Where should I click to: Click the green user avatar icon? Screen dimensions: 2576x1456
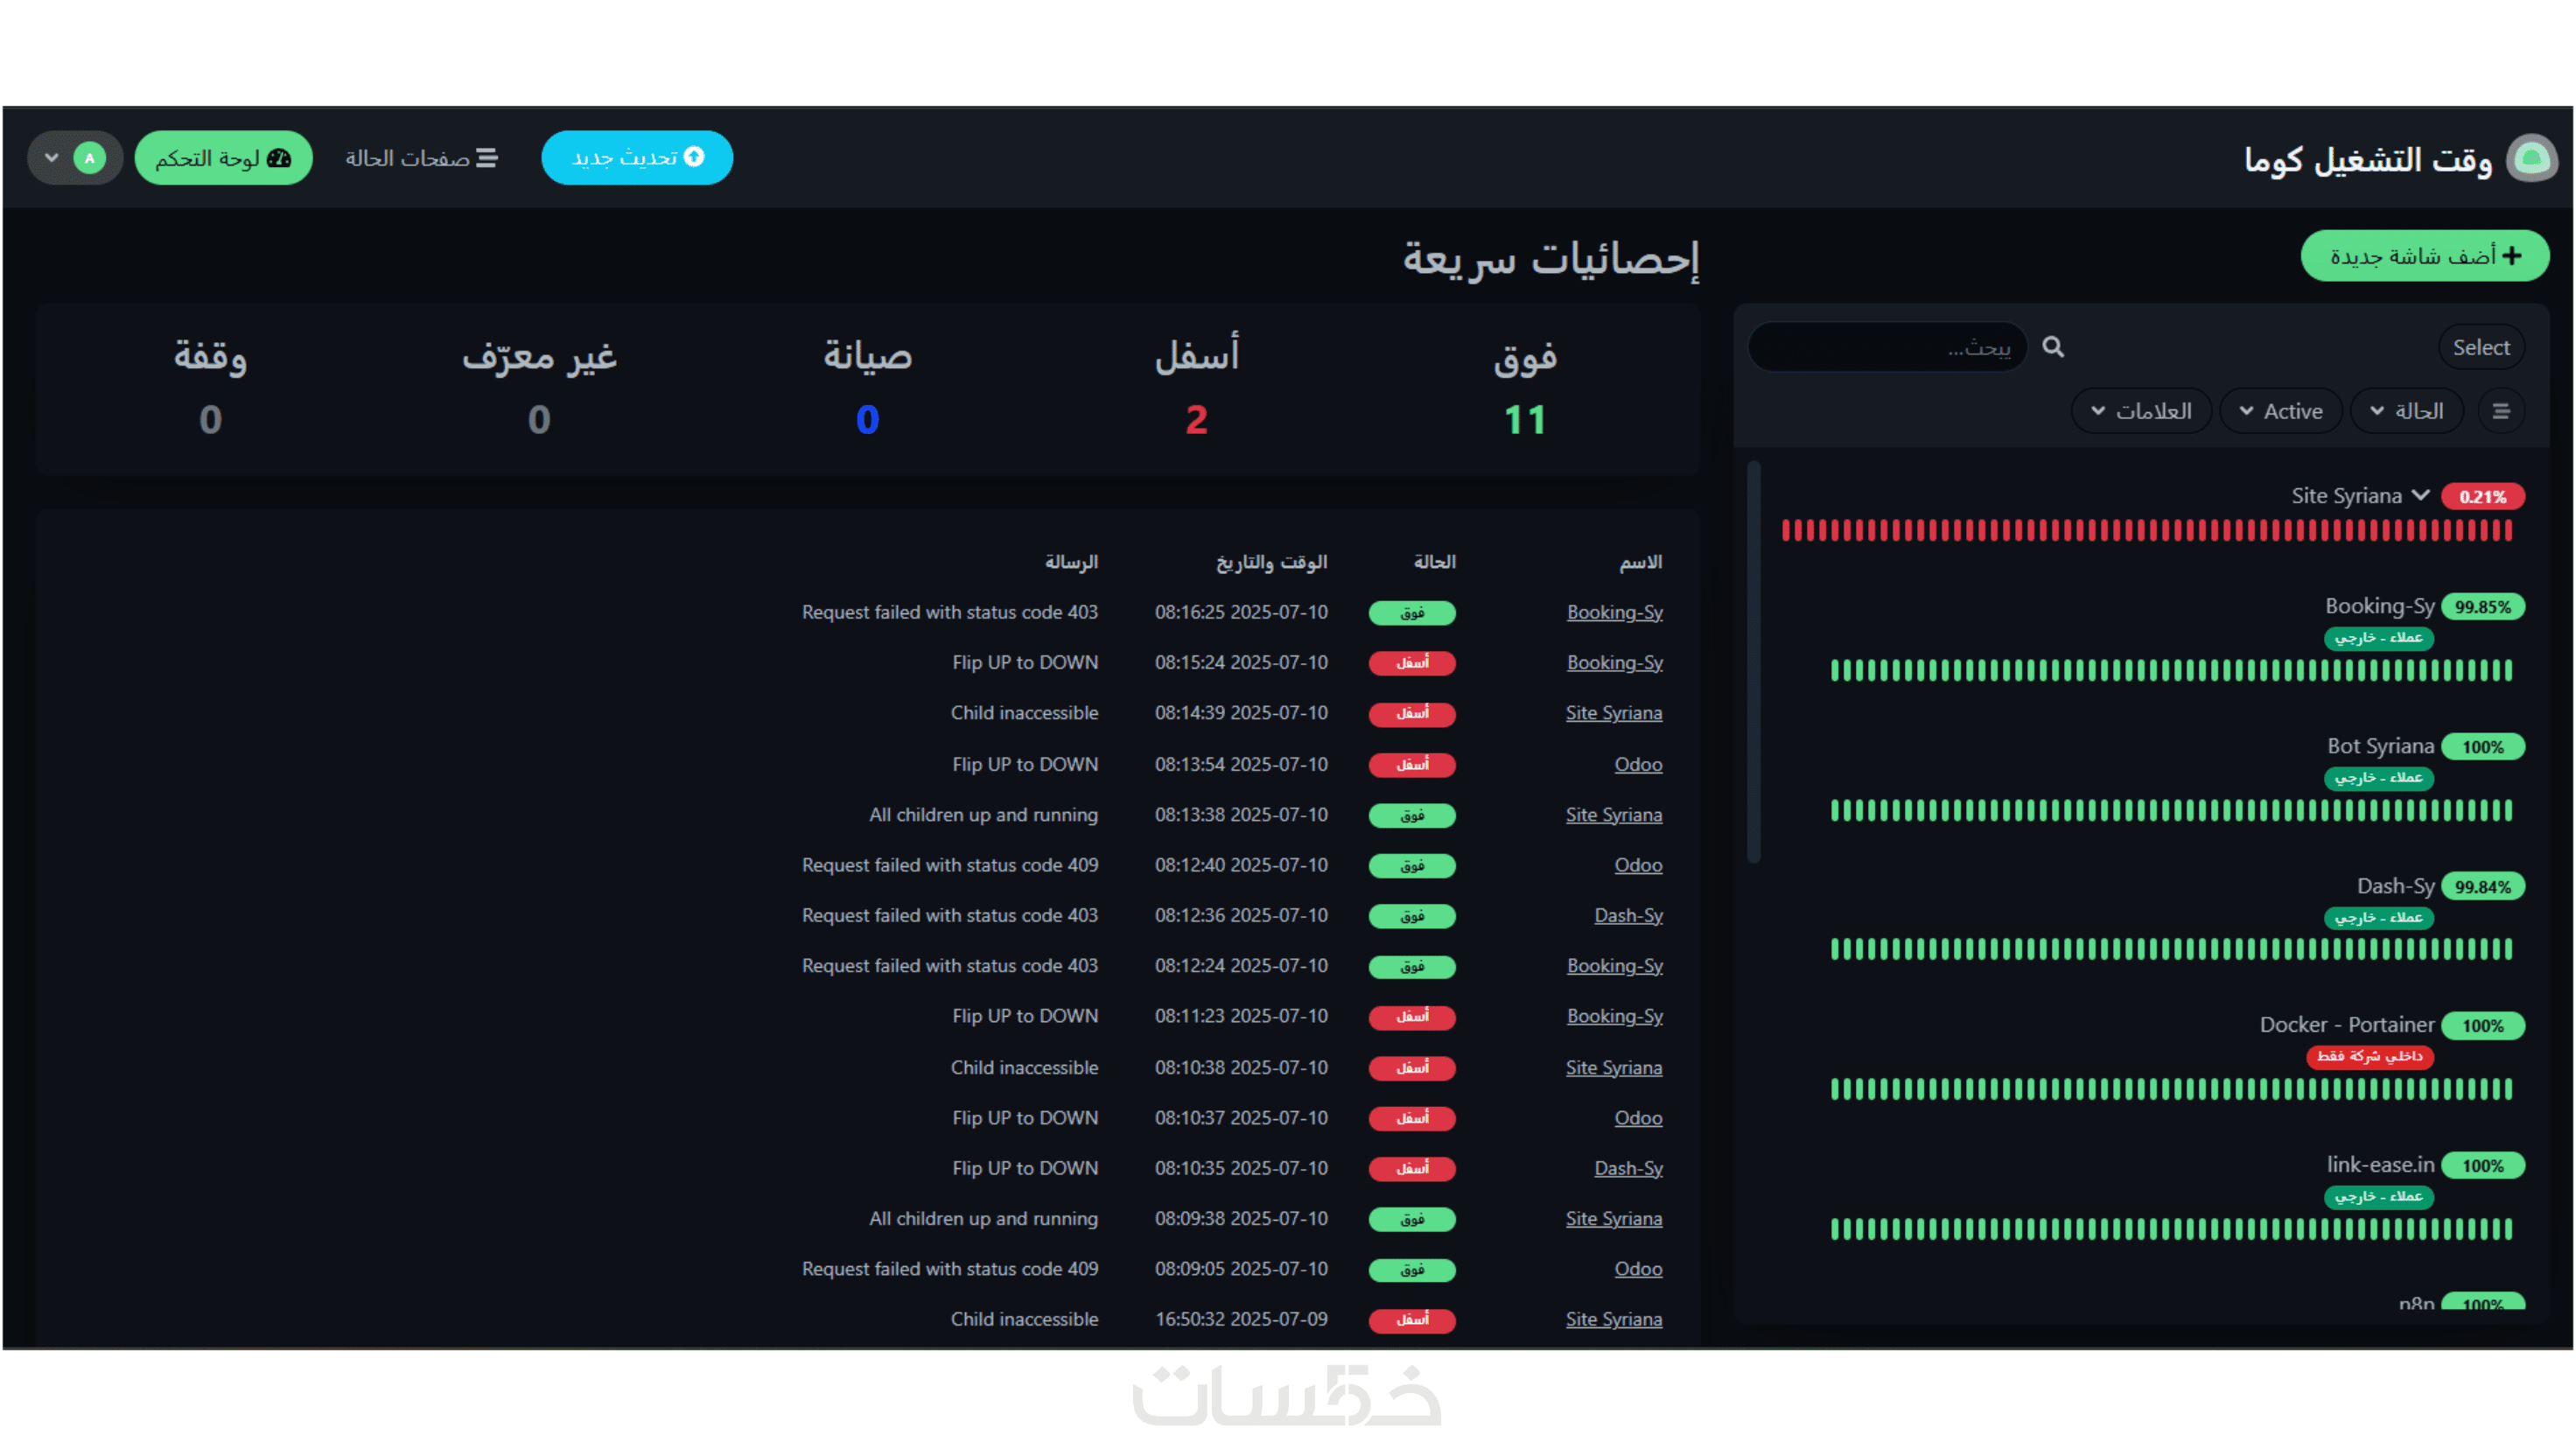(90, 158)
